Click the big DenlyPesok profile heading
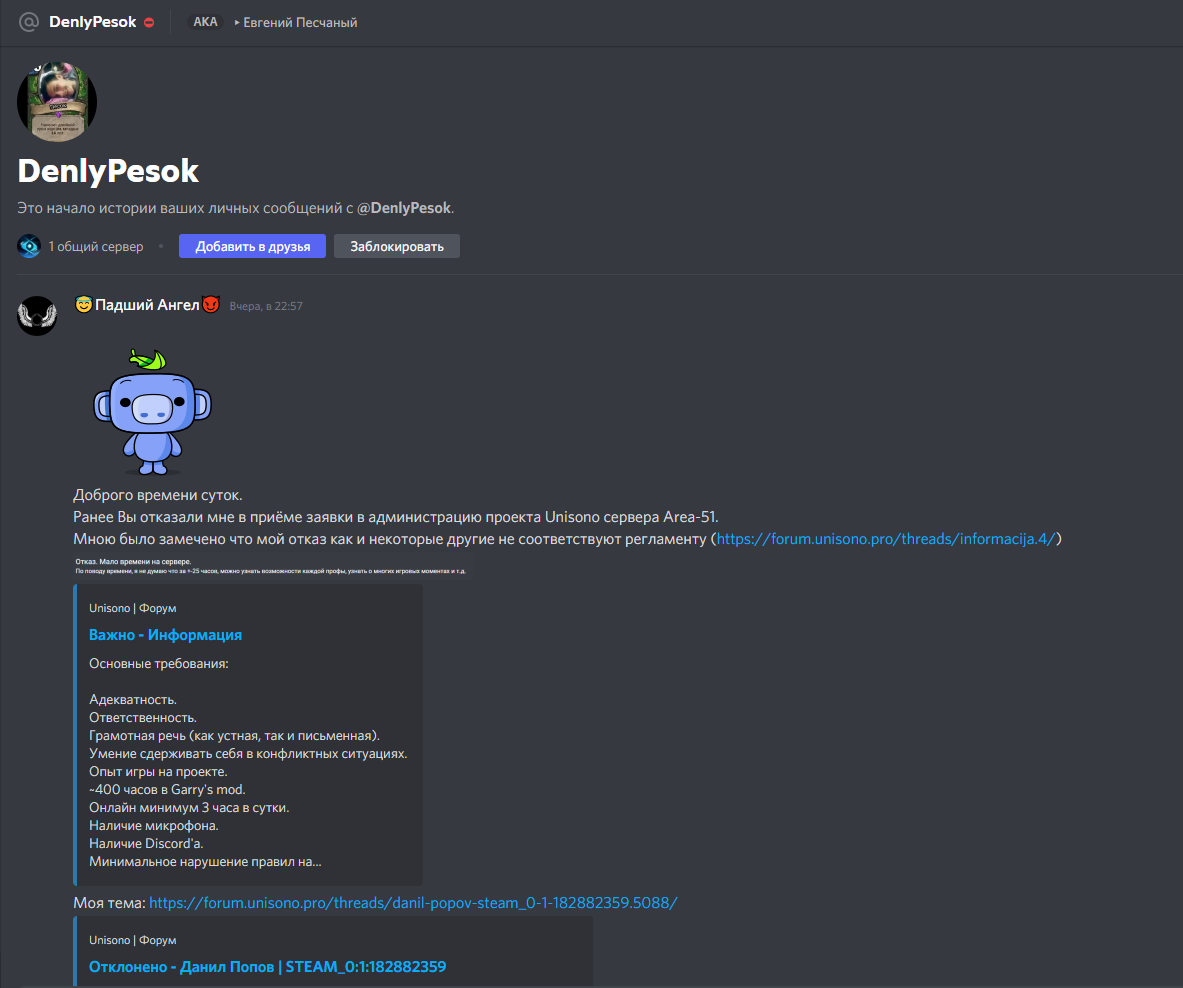The height and width of the screenshot is (988, 1183). pos(108,171)
